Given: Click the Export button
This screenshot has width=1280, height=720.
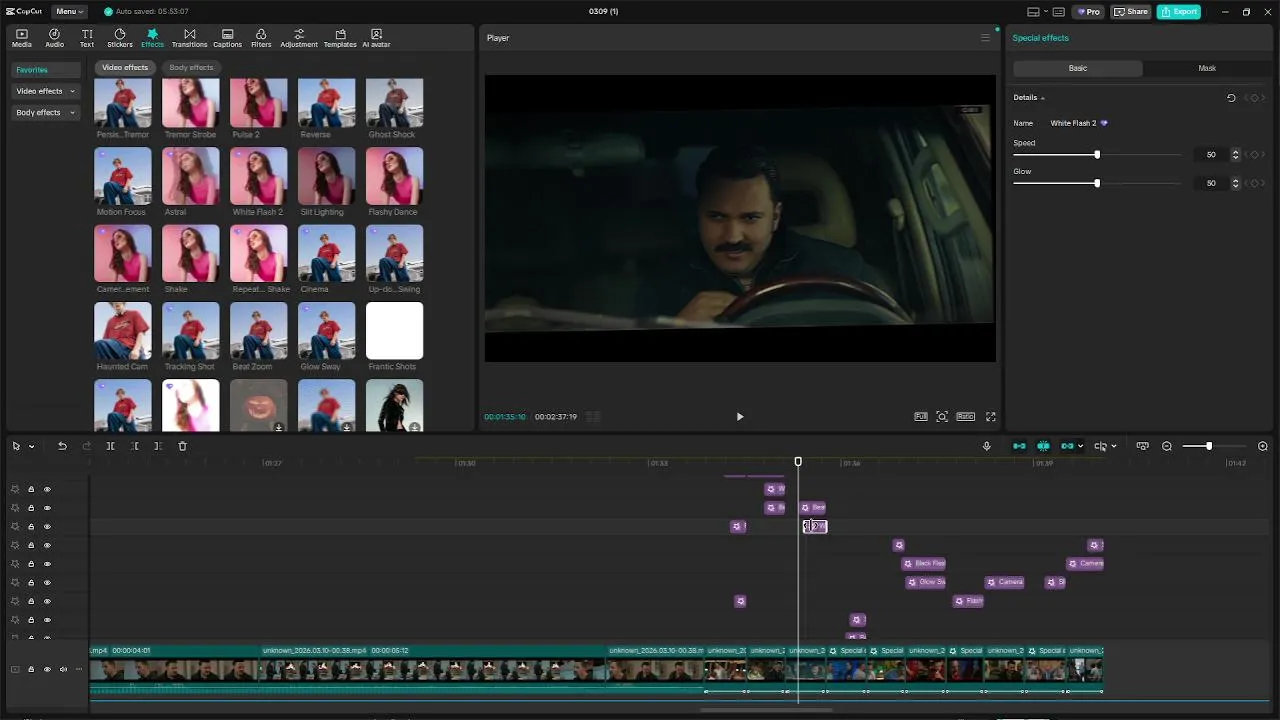Looking at the screenshot, I should coord(1179,12).
